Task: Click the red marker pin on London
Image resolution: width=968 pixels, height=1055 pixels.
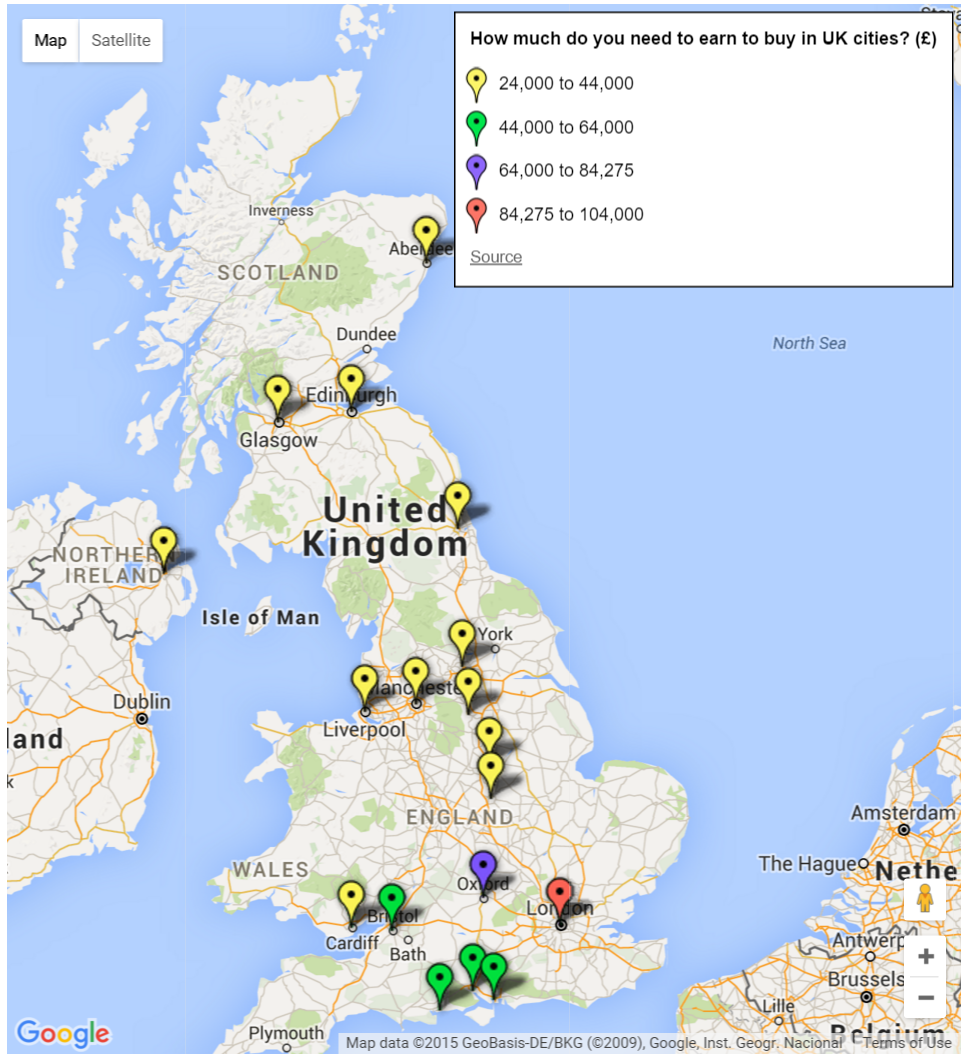Action: pyautogui.click(x=559, y=894)
